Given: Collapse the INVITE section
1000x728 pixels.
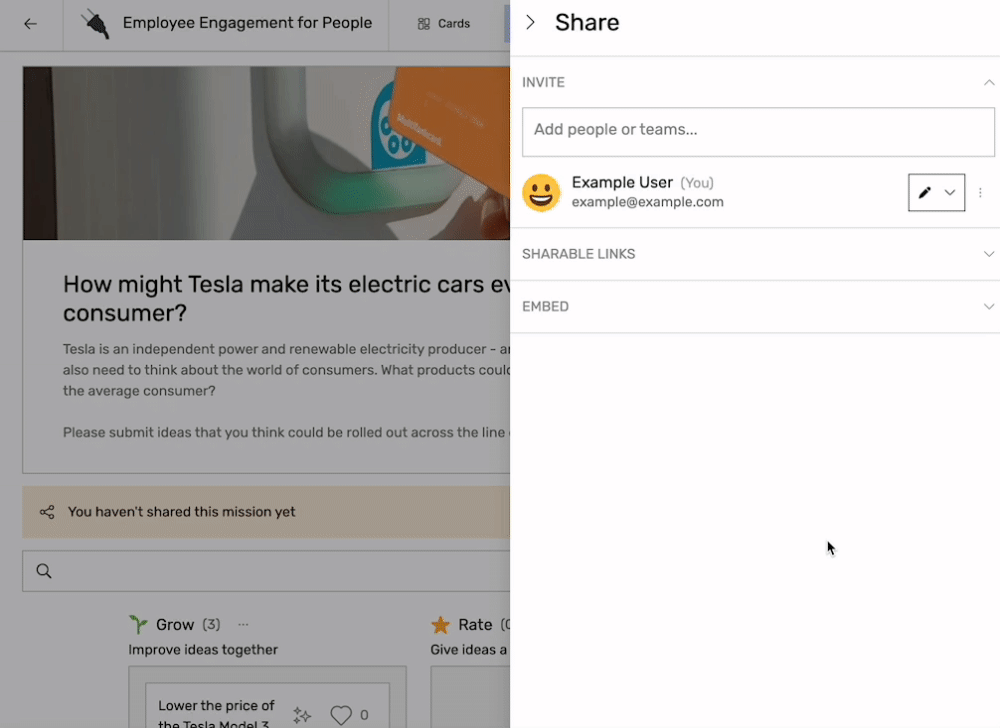Looking at the screenshot, I should (x=989, y=82).
